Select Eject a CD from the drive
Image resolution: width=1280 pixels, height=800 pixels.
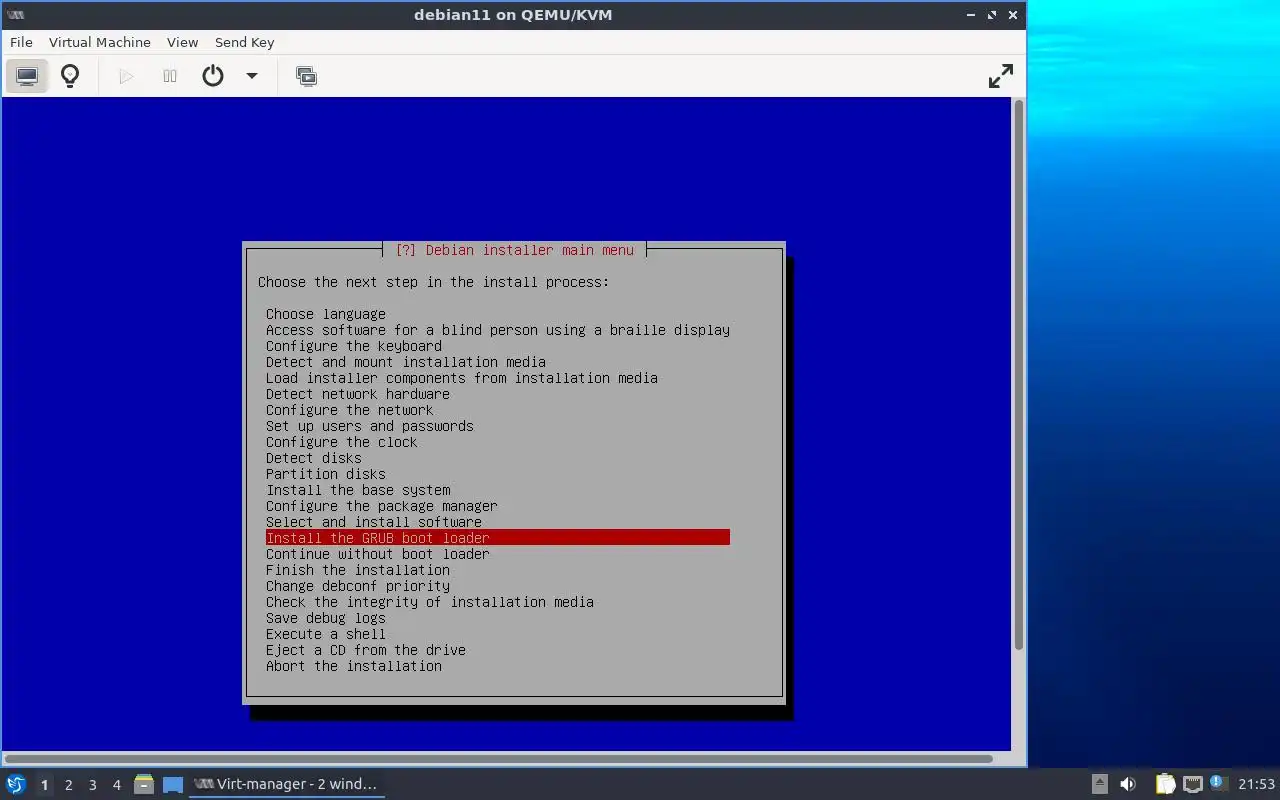coord(366,650)
